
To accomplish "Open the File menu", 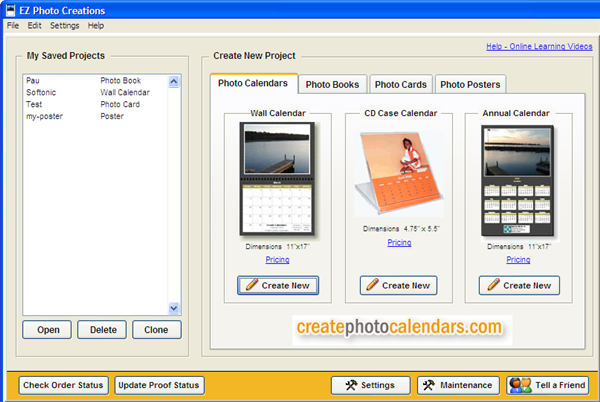I will (x=13, y=25).
